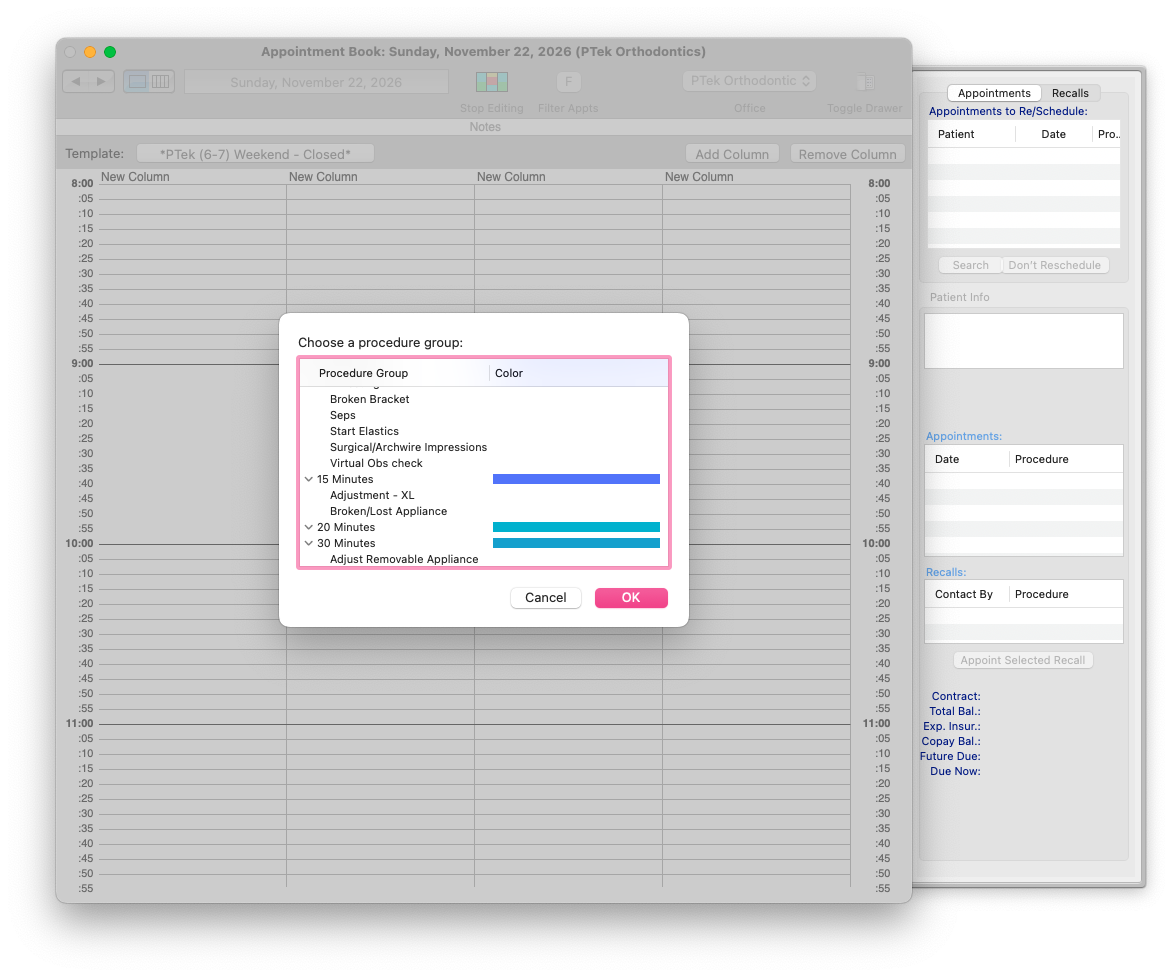Screen dimensions: 1169x977
Task: Click the Search button in drawer
Action: tap(970, 265)
